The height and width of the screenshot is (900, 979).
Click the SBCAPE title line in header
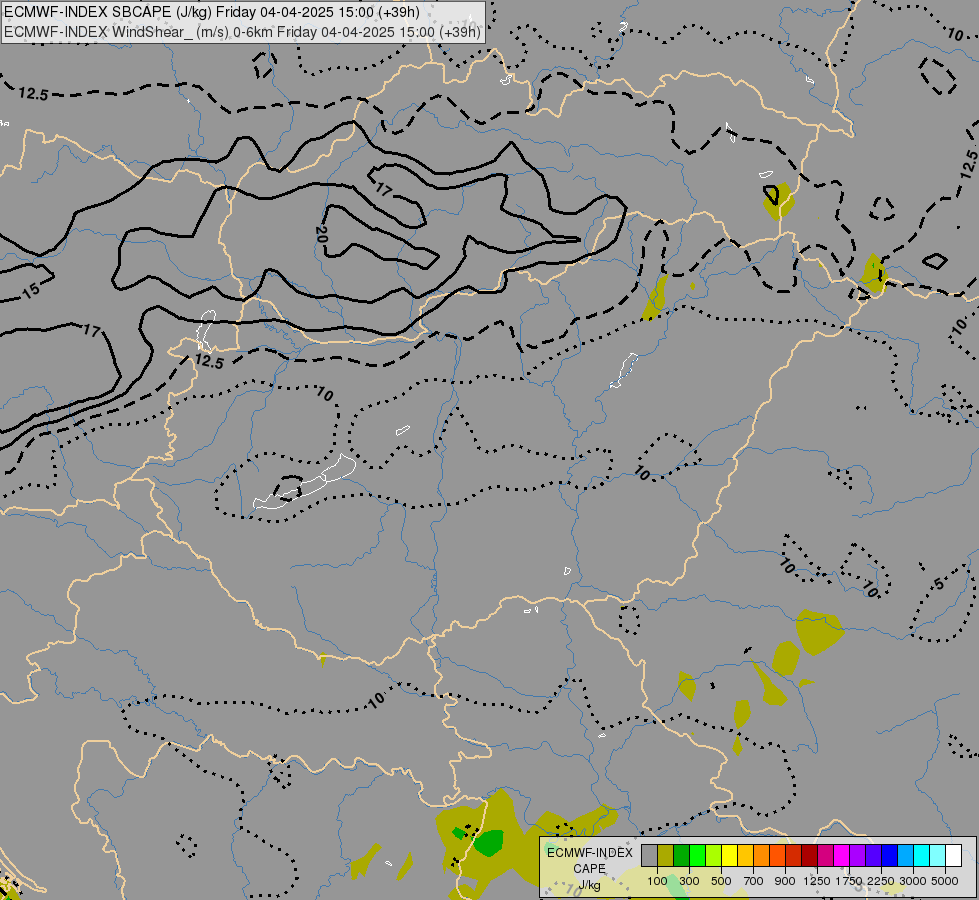[x=212, y=12]
